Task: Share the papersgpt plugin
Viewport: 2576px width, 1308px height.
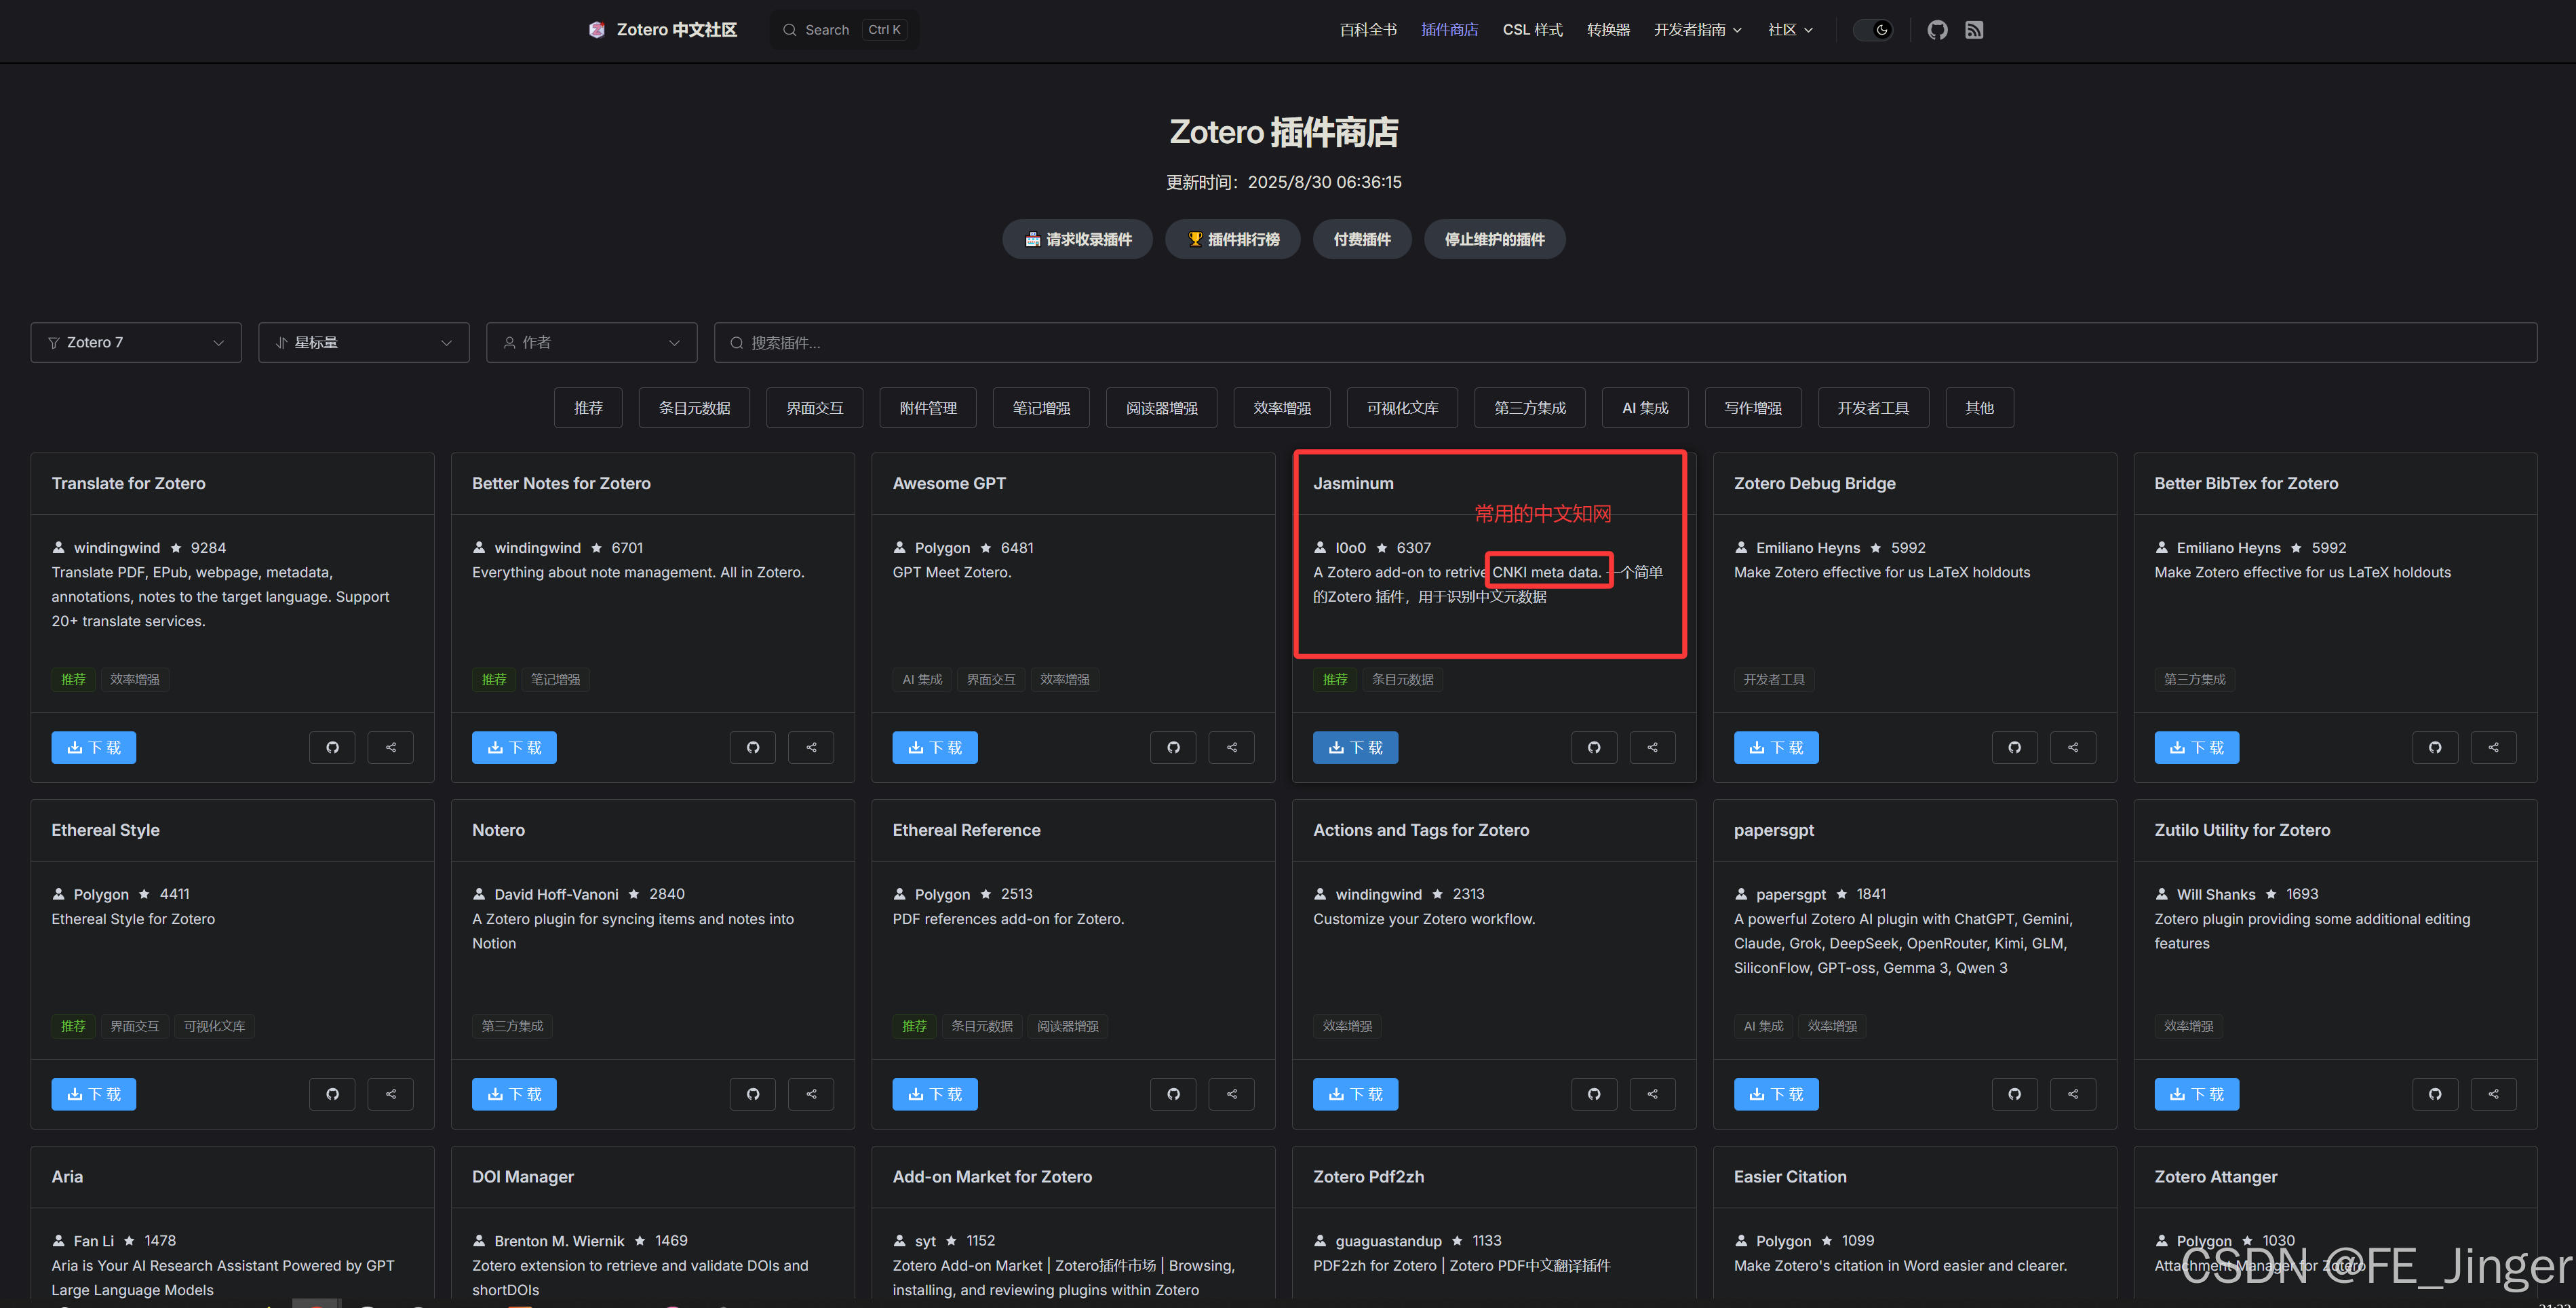Action: tap(2073, 1094)
